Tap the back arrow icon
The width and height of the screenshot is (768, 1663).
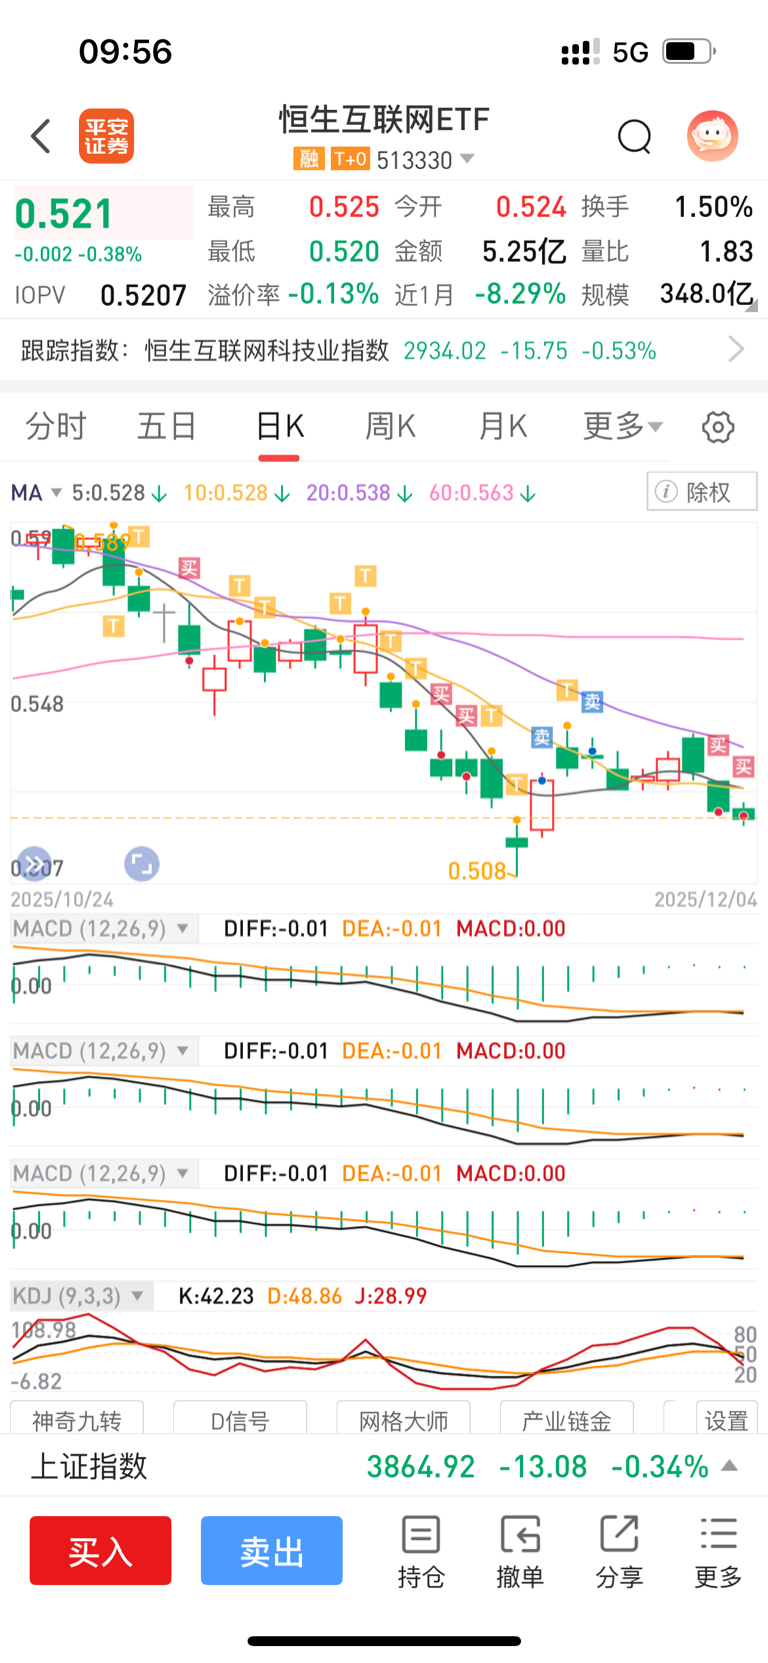point(41,136)
